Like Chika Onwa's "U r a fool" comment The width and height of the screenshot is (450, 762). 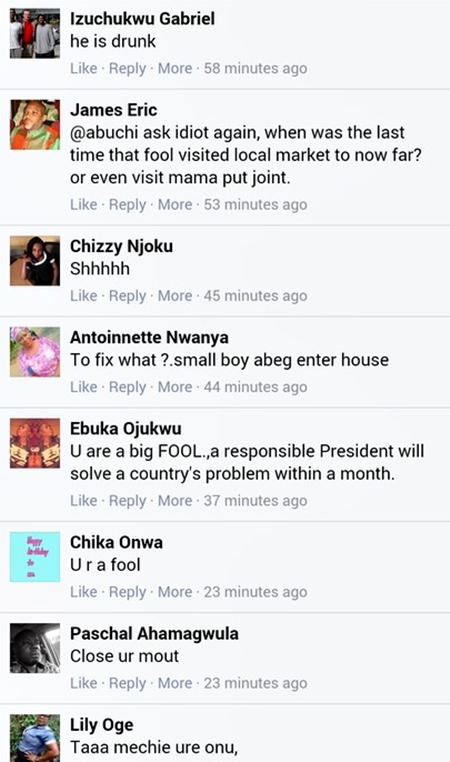point(84,592)
